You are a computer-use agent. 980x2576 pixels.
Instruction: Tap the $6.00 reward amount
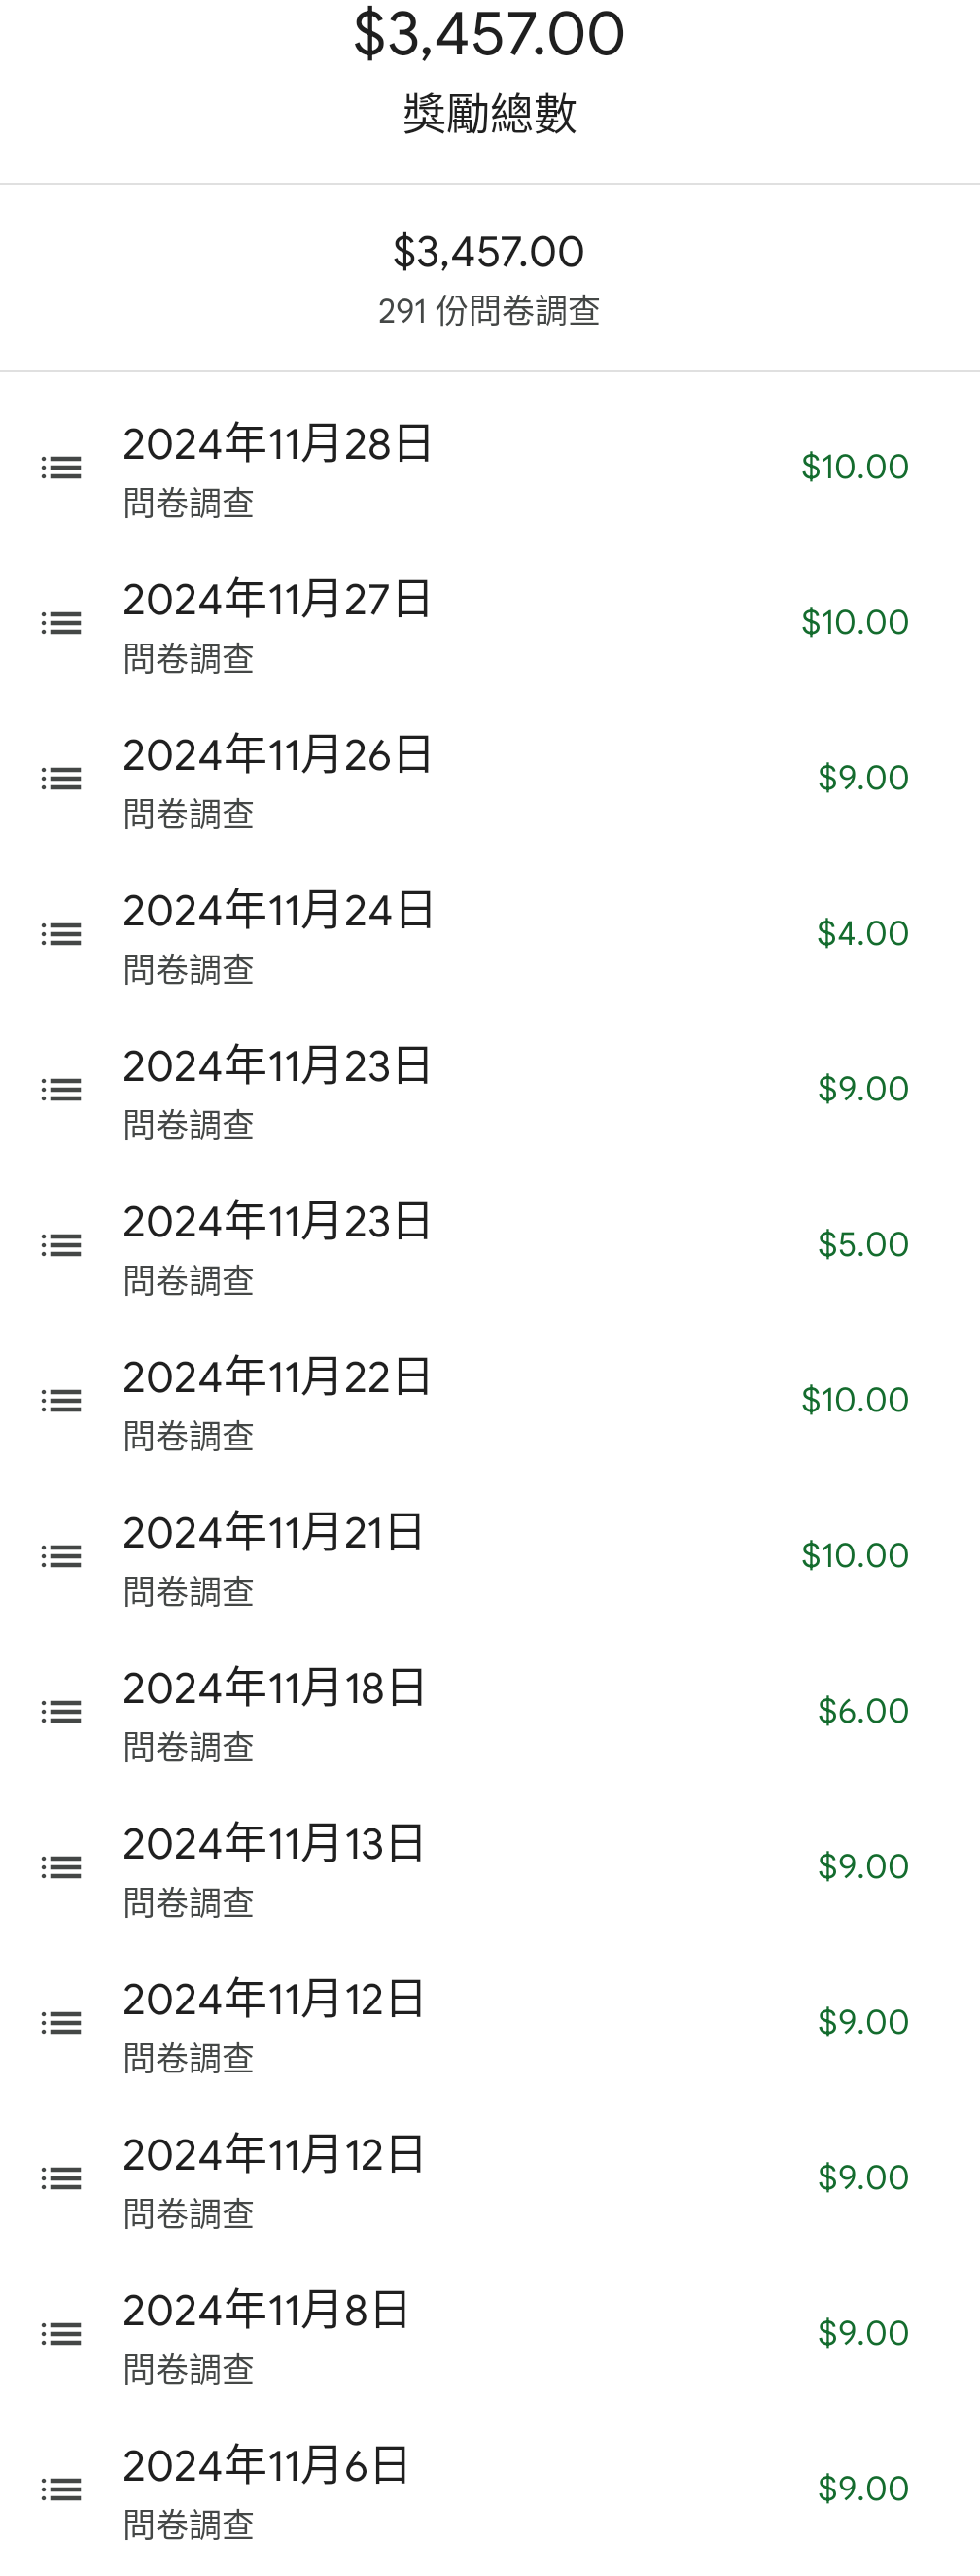(862, 1711)
